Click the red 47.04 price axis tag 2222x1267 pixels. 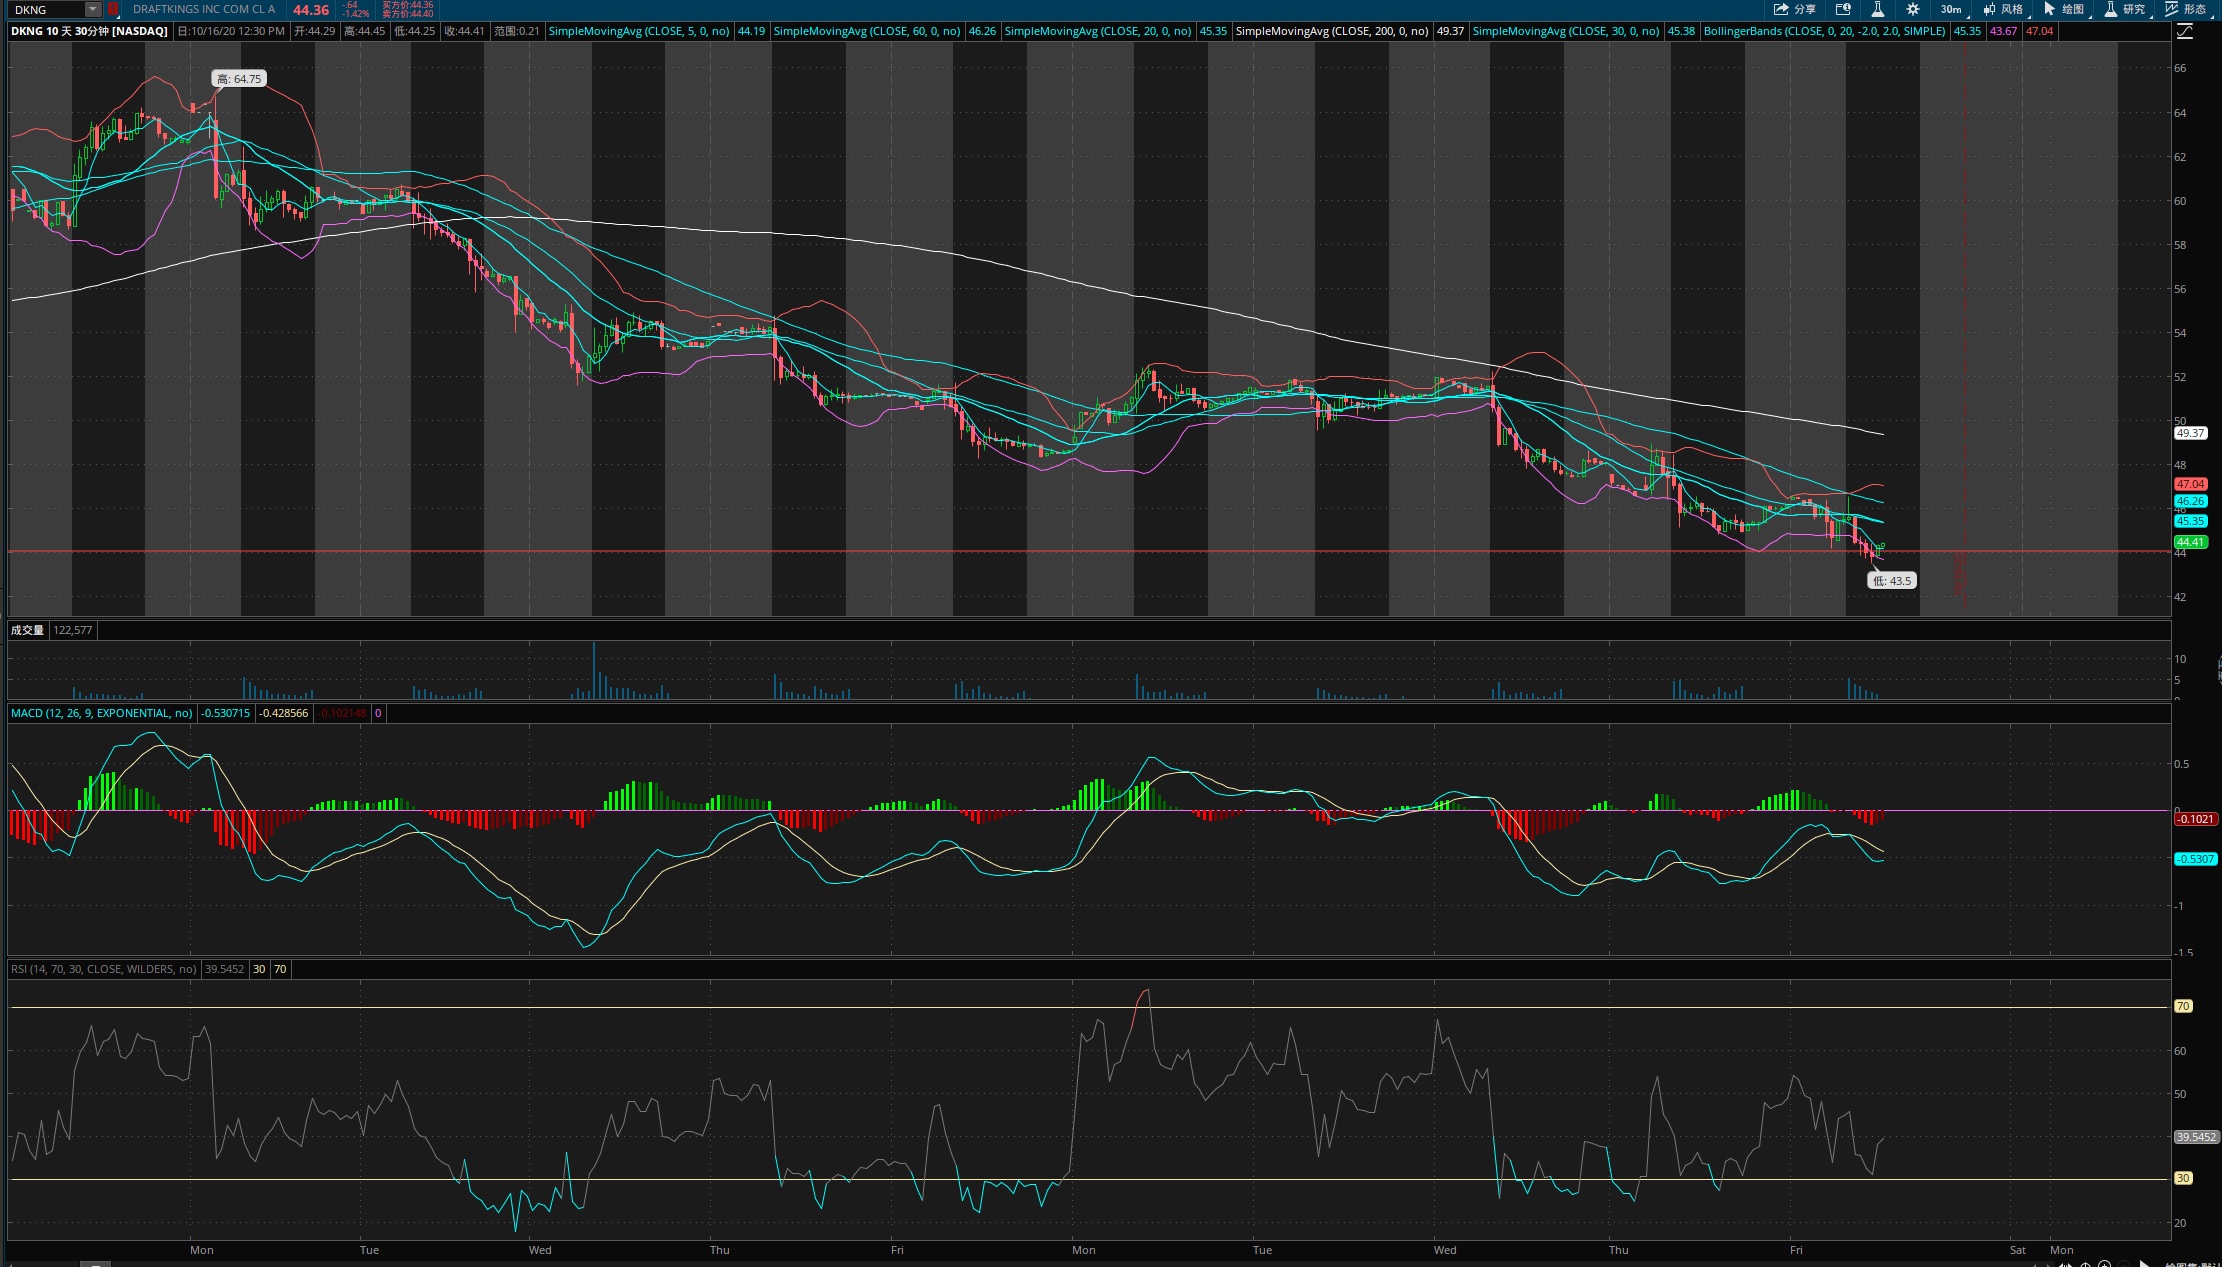pos(2190,484)
